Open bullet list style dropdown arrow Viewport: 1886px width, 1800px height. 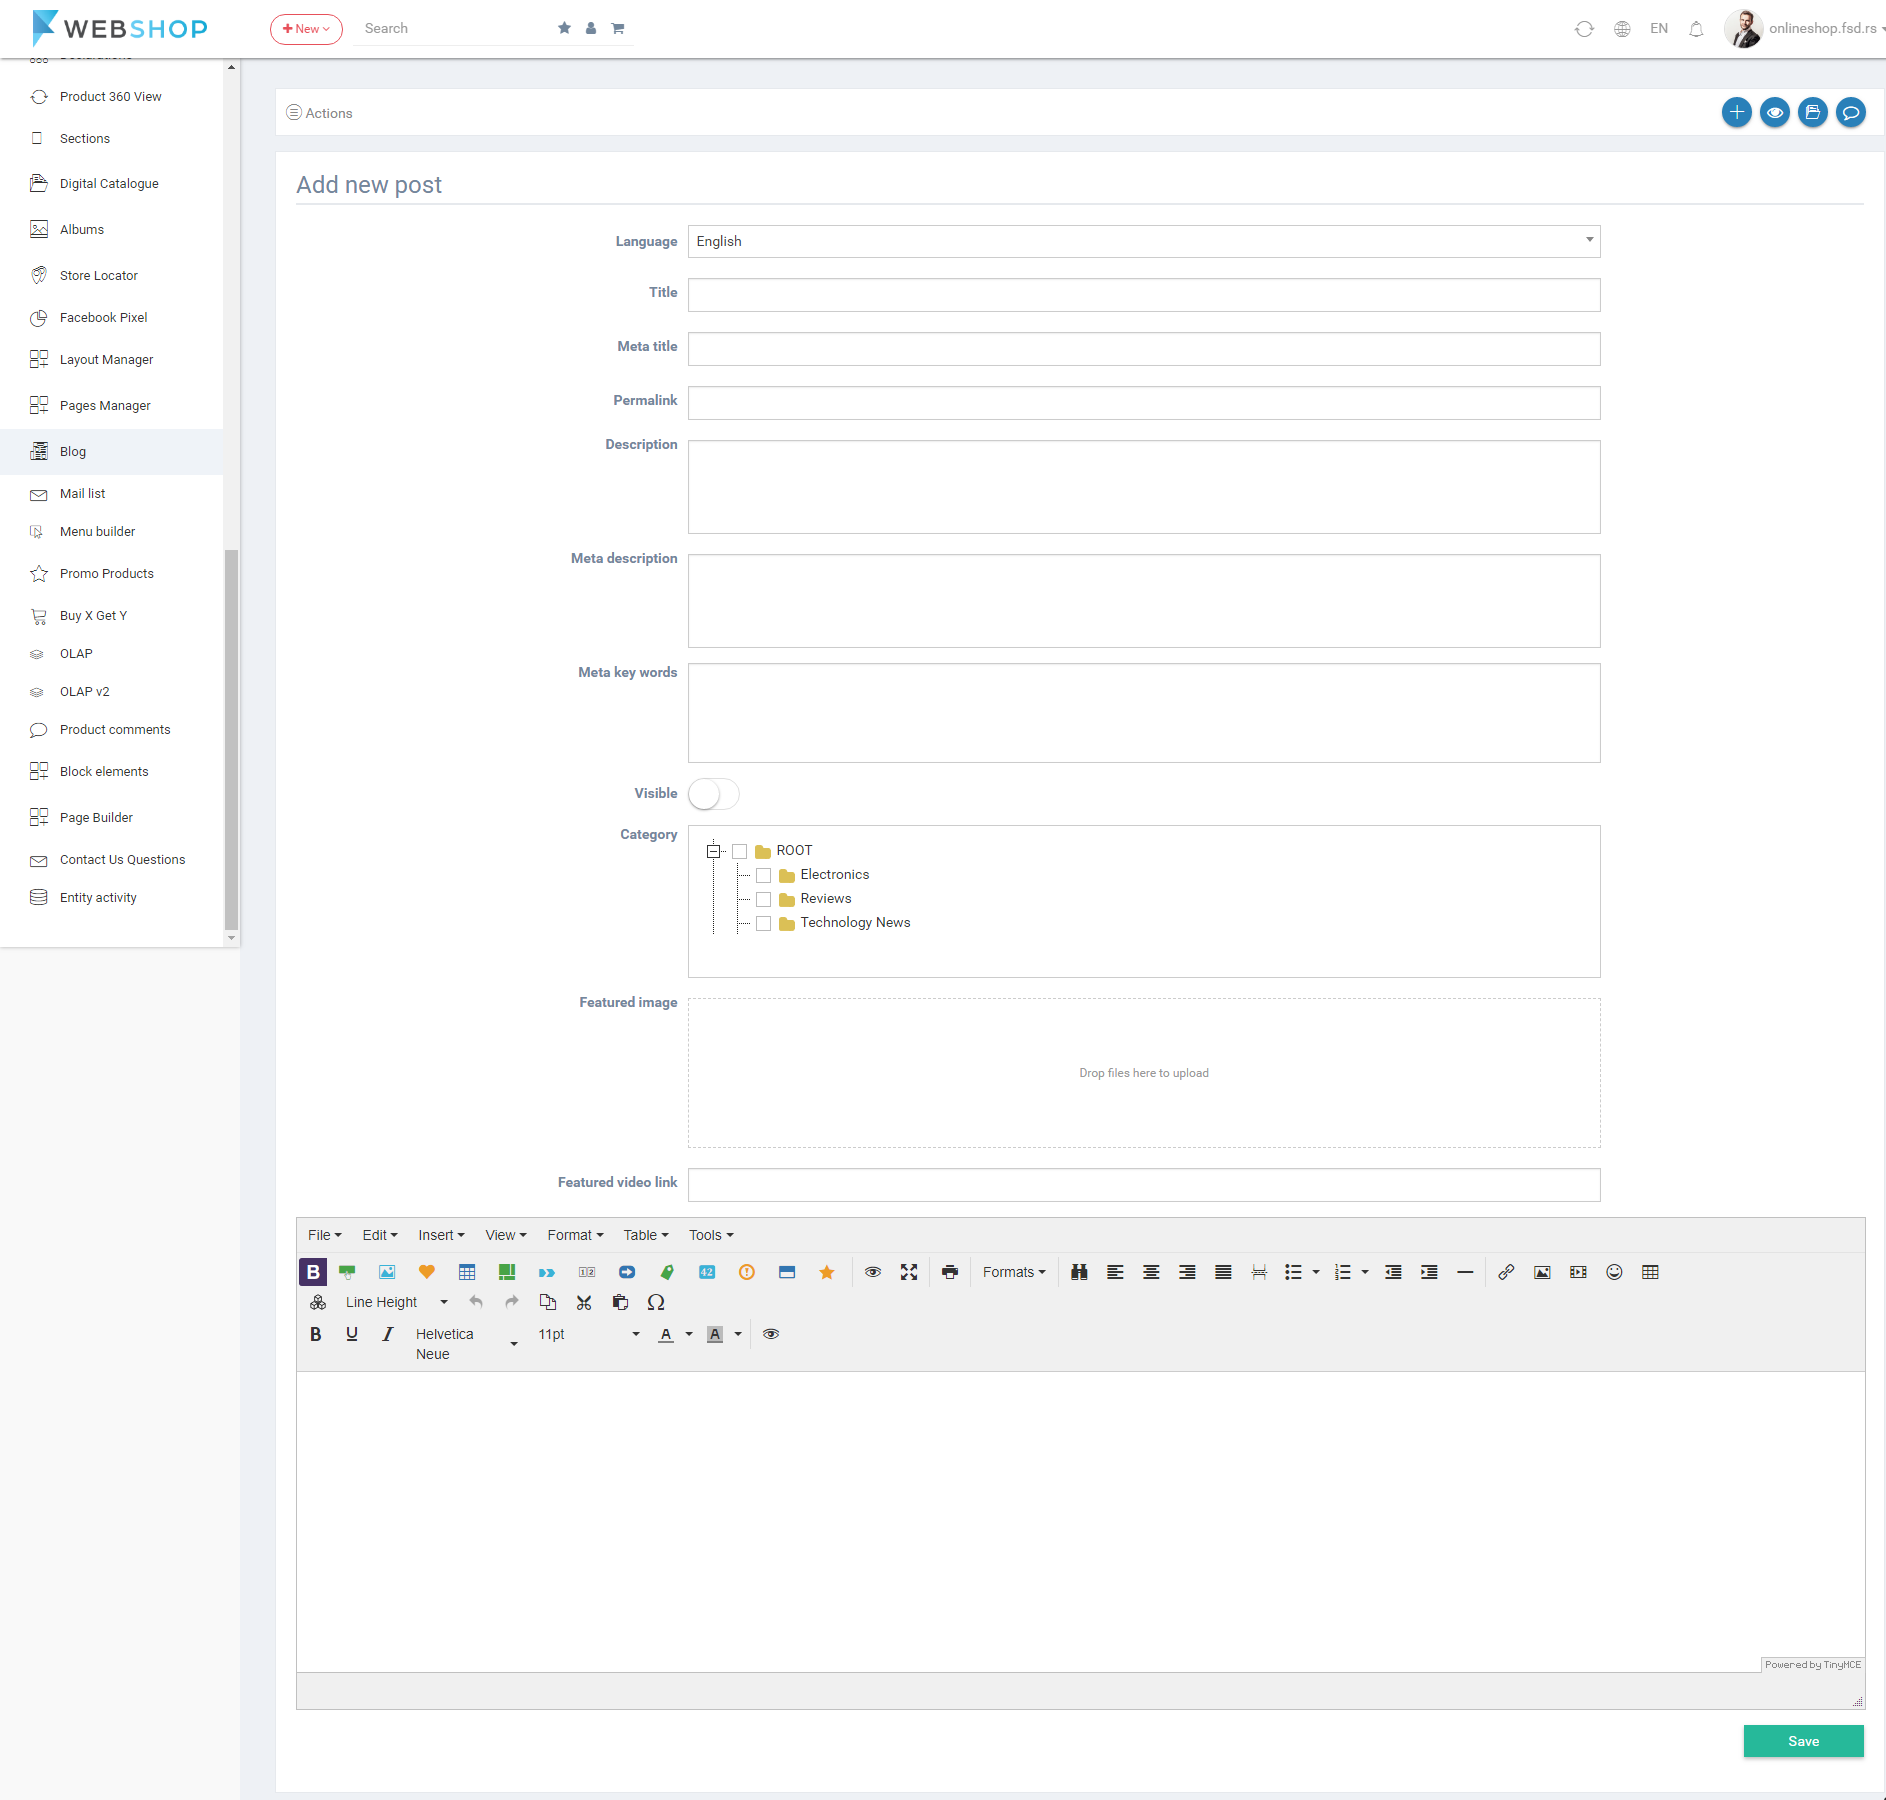point(1316,1272)
